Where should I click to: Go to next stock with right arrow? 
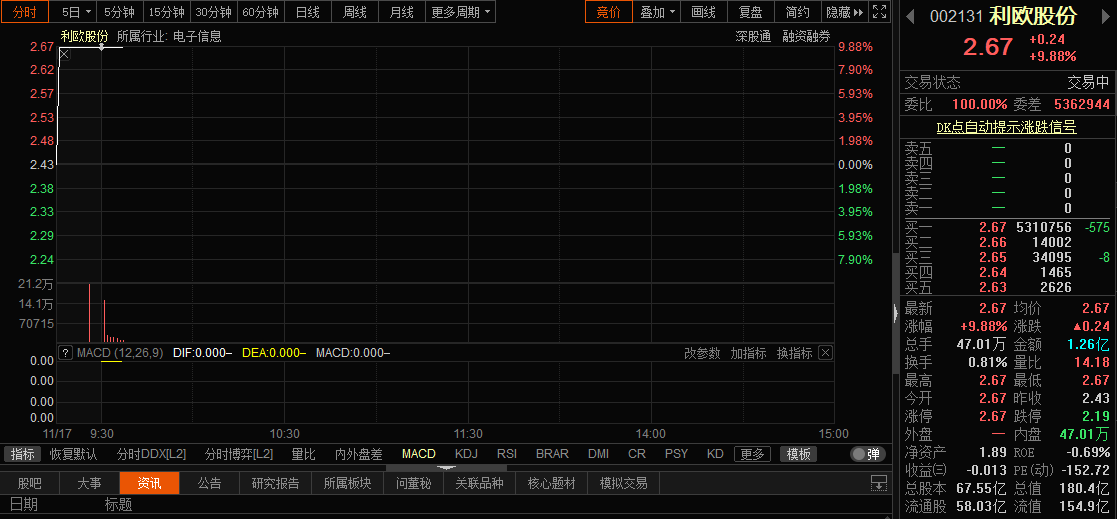pyautogui.click(x=1106, y=17)
